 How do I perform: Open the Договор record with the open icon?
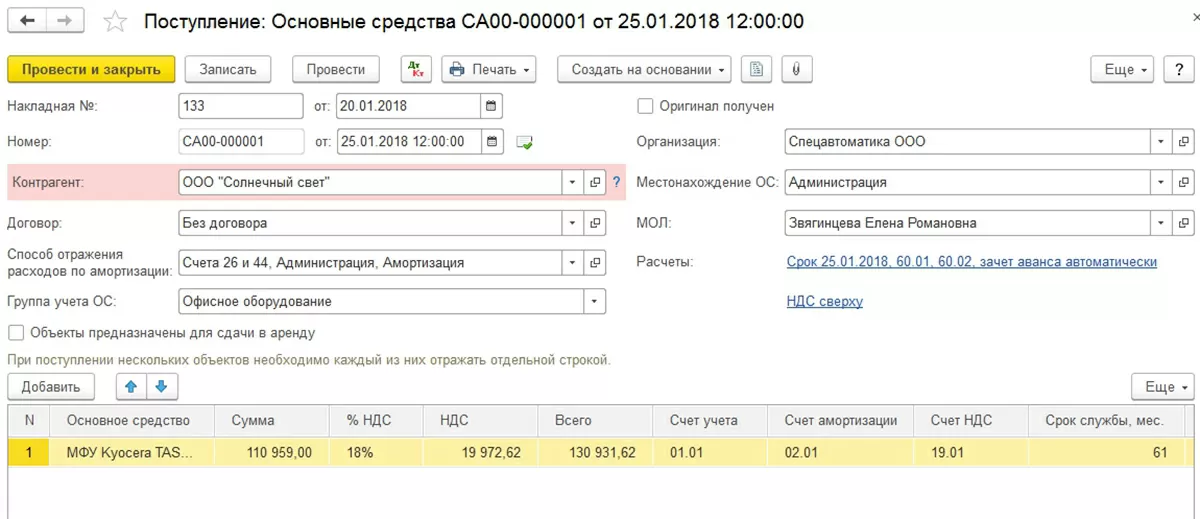595,223
